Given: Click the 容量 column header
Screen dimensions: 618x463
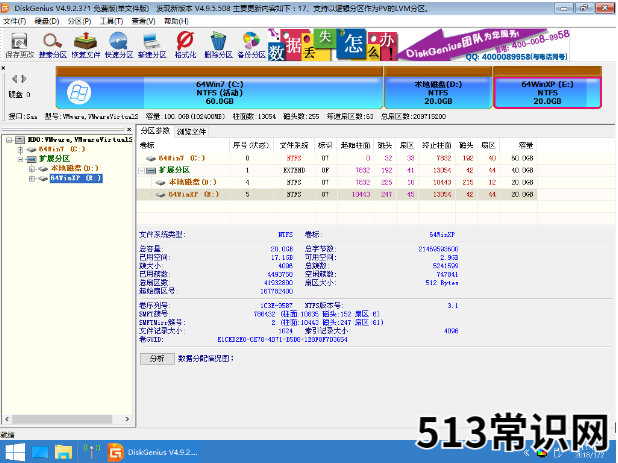Looking at the screenshot, I should point(519,145).
